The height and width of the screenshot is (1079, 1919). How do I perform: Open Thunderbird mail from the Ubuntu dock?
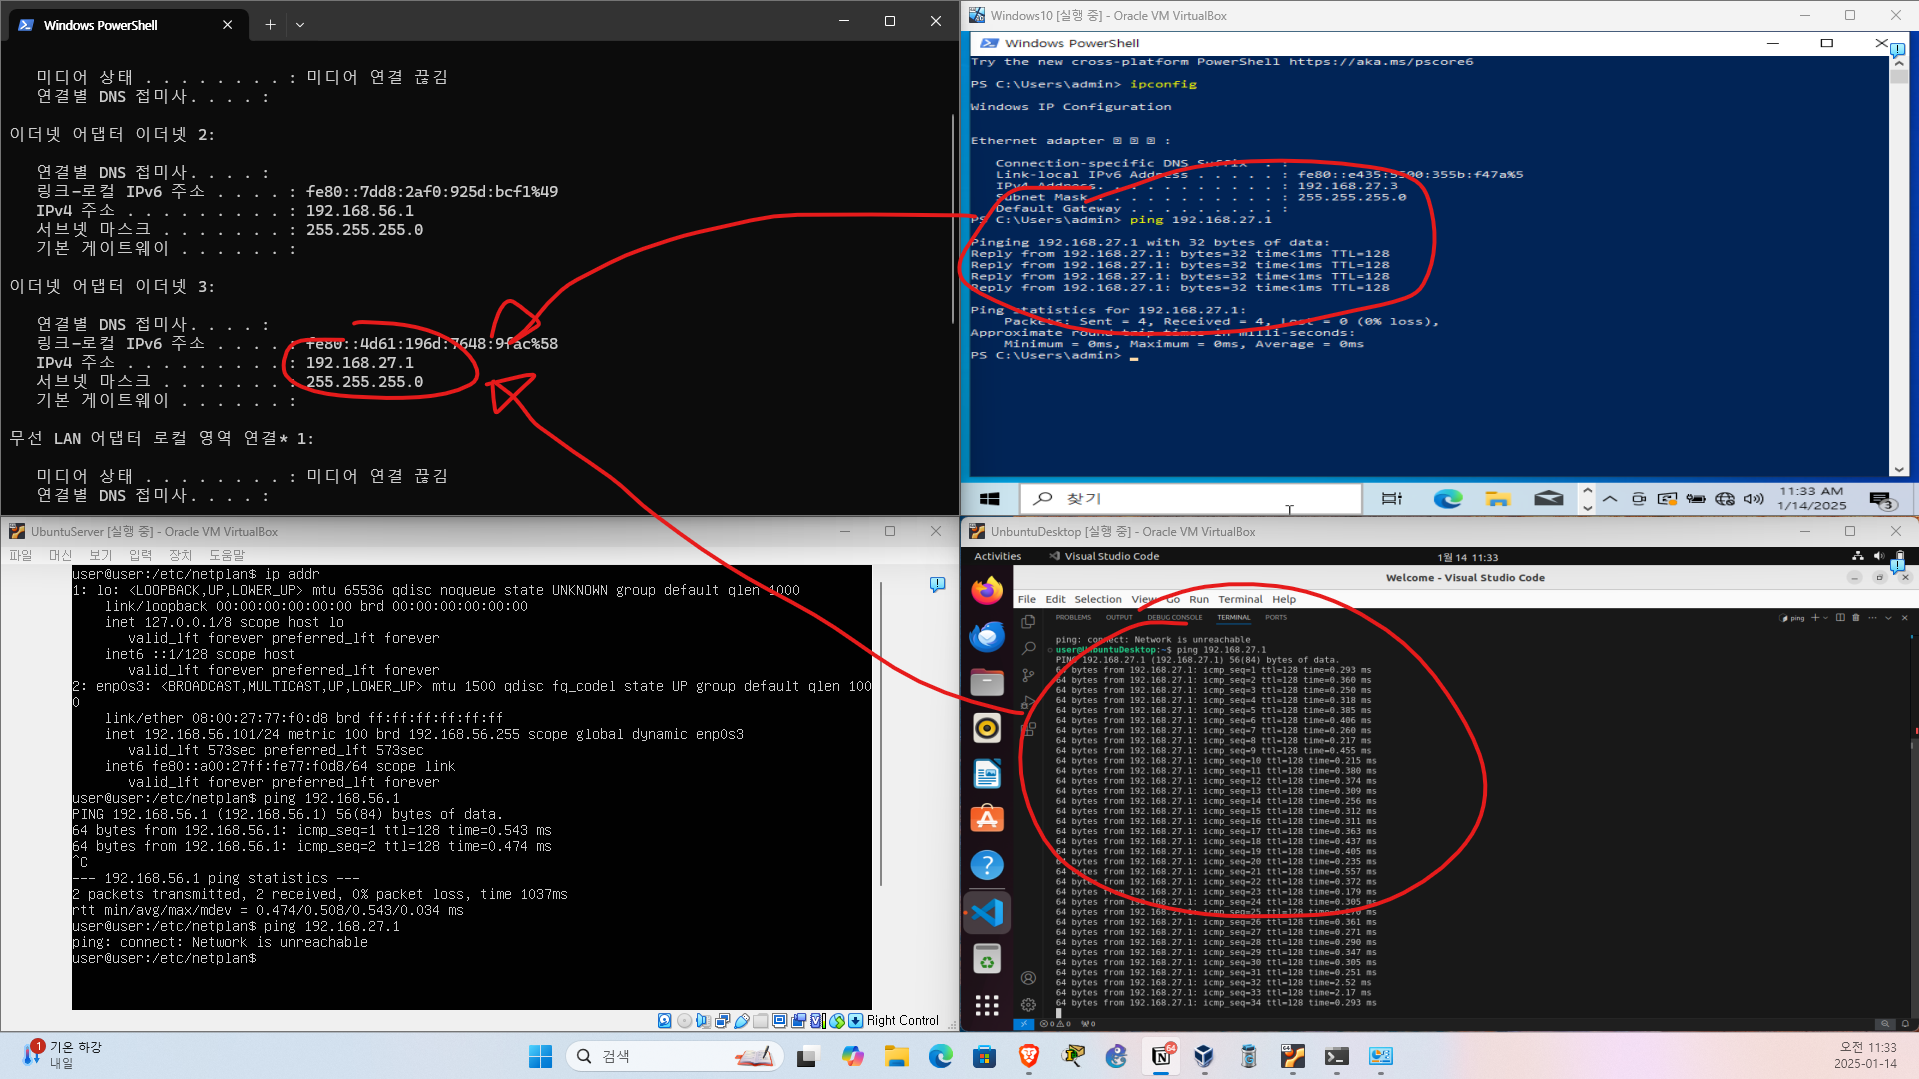pyautogui.click(x=987, y=637)
